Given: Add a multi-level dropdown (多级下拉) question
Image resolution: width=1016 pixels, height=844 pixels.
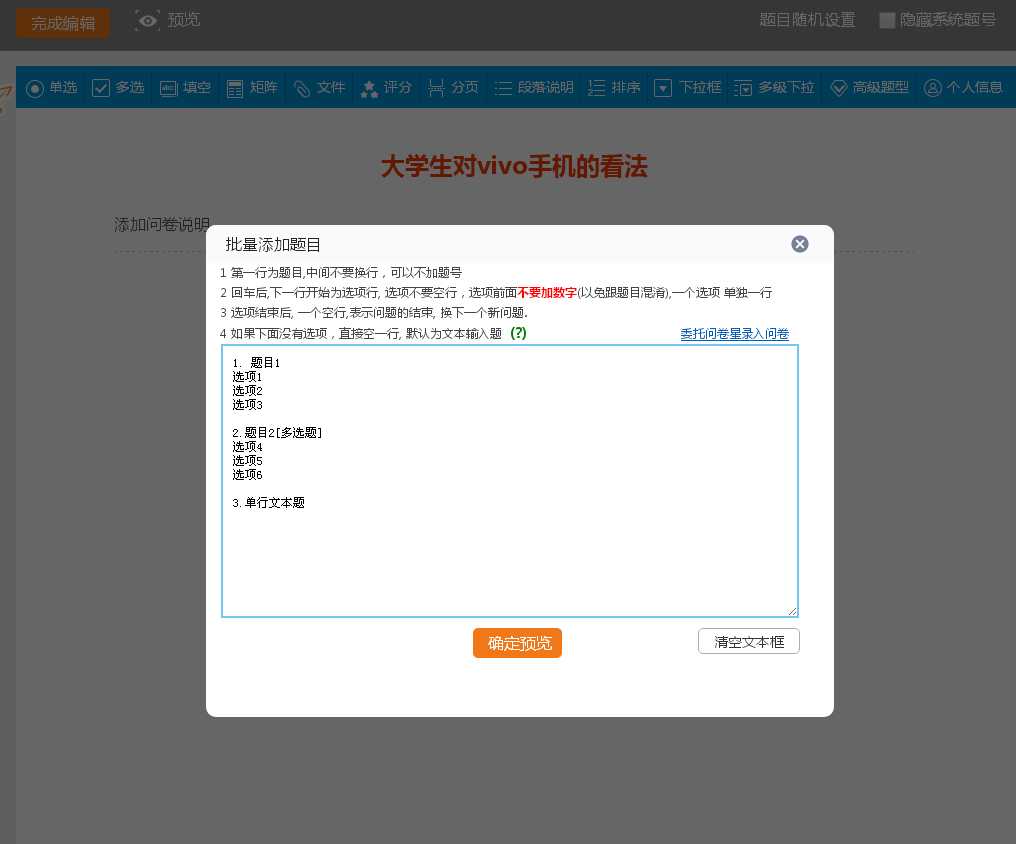Looking at the screenshot, I should coord(774,87).
